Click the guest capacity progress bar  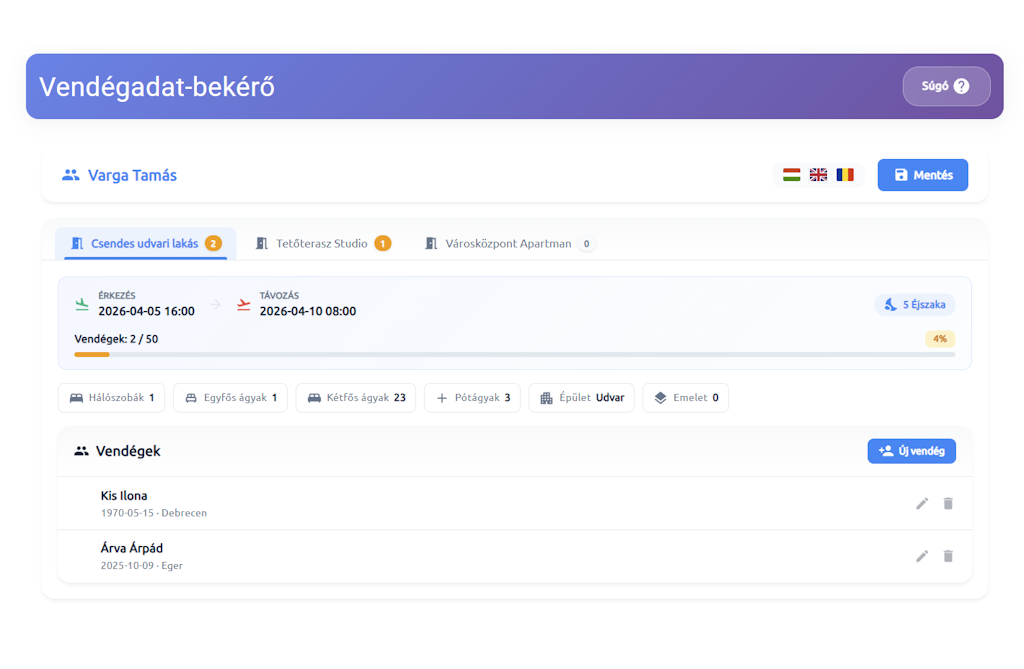click(x=514, y=354)
